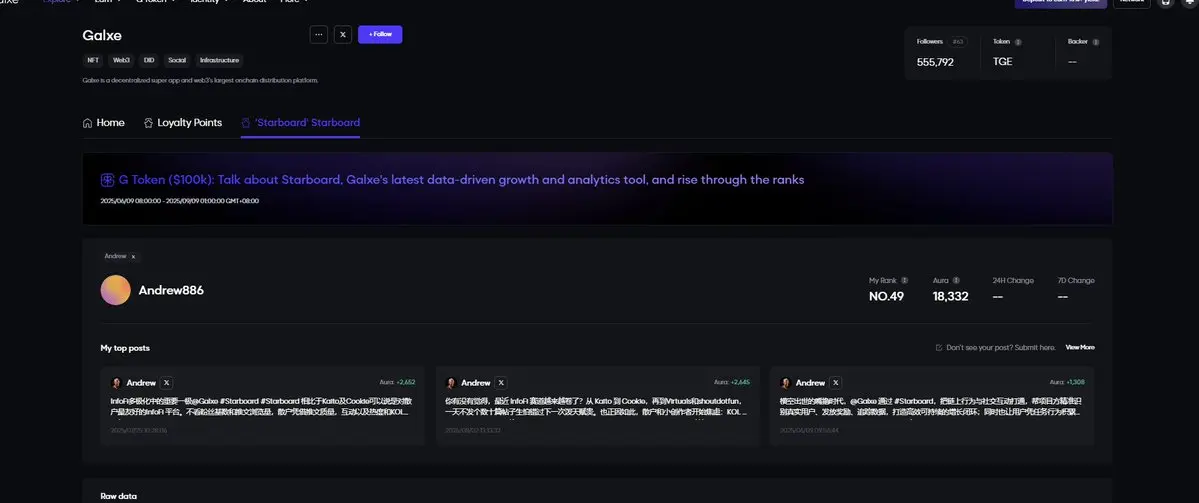The height and width of the screenshot is (503, 1199).
Task: Click the info icon next to Token
Action: 1018,42
